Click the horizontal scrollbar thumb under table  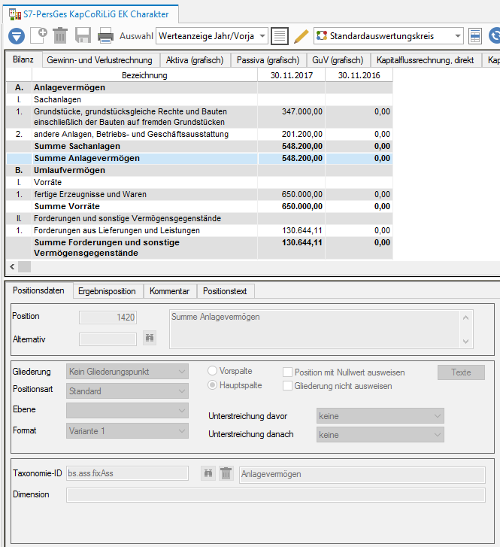click(24, 267)
